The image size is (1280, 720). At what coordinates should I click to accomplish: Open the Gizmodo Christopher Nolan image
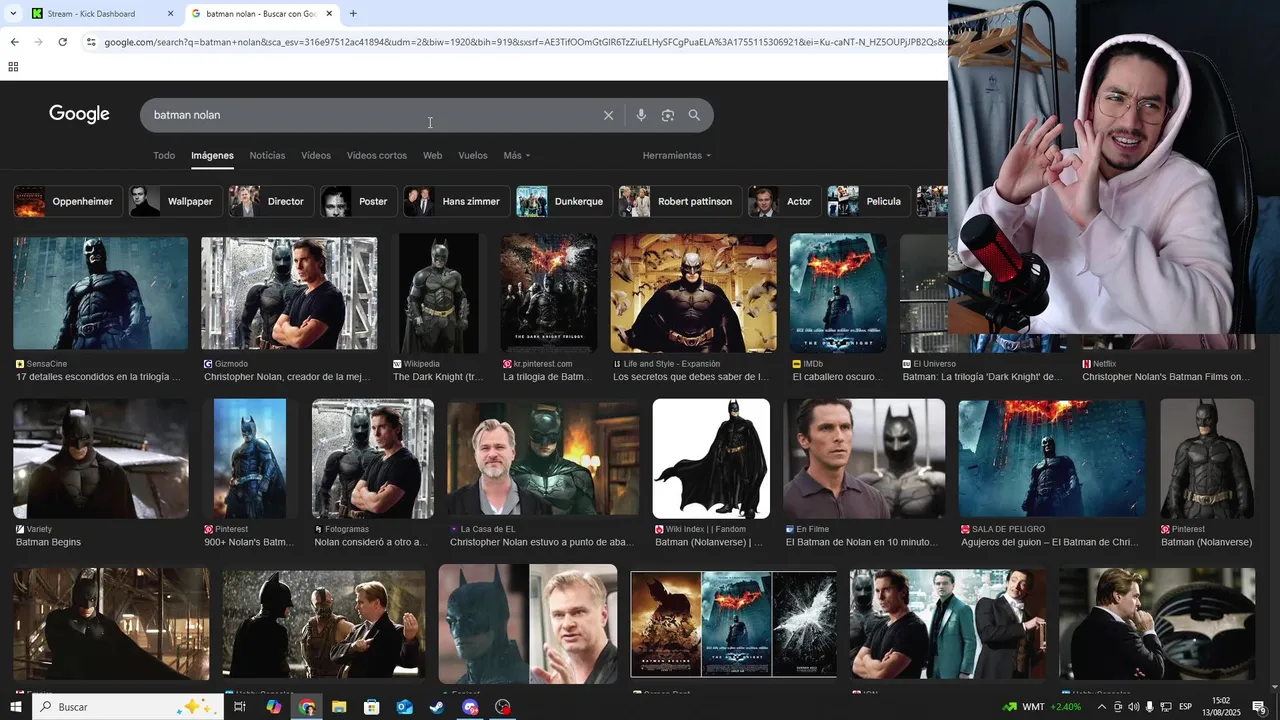tap(289, 294)
